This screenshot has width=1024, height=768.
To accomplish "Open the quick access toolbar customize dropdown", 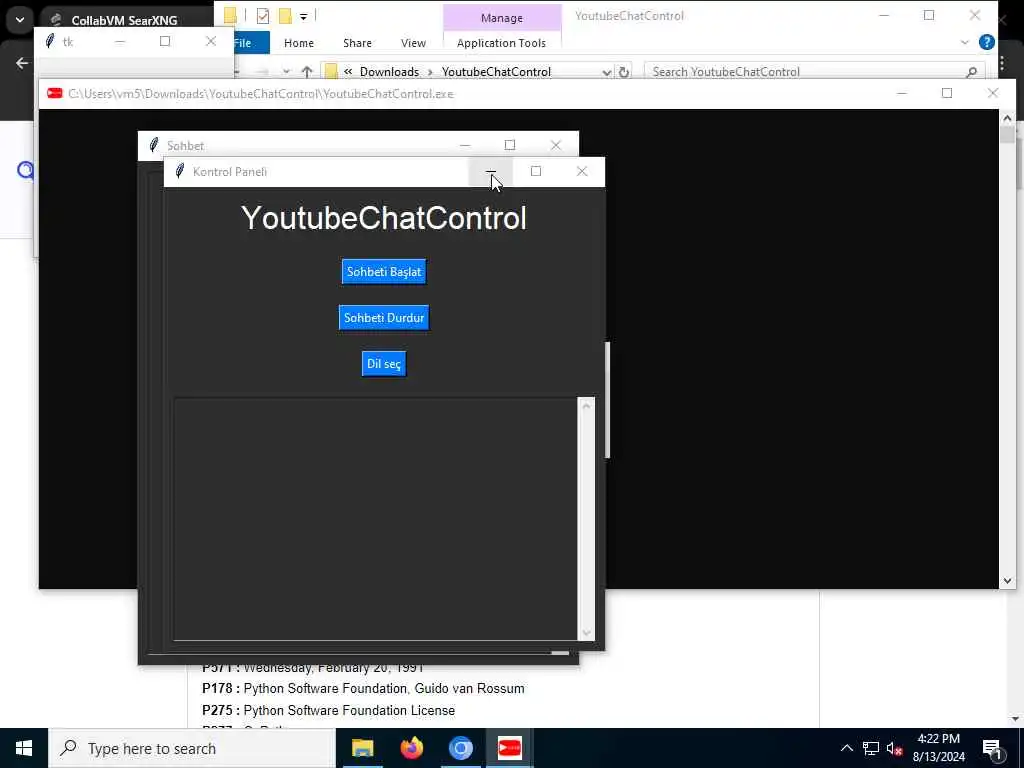I will (x=304, y=17).
